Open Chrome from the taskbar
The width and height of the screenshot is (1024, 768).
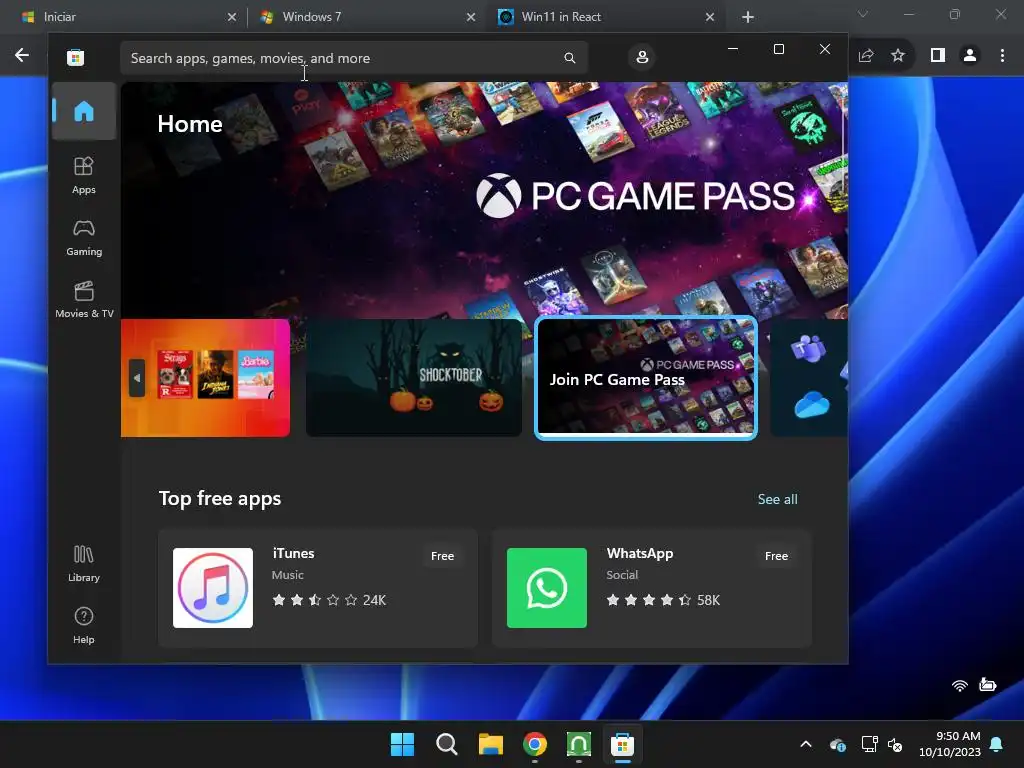(535, 744)
